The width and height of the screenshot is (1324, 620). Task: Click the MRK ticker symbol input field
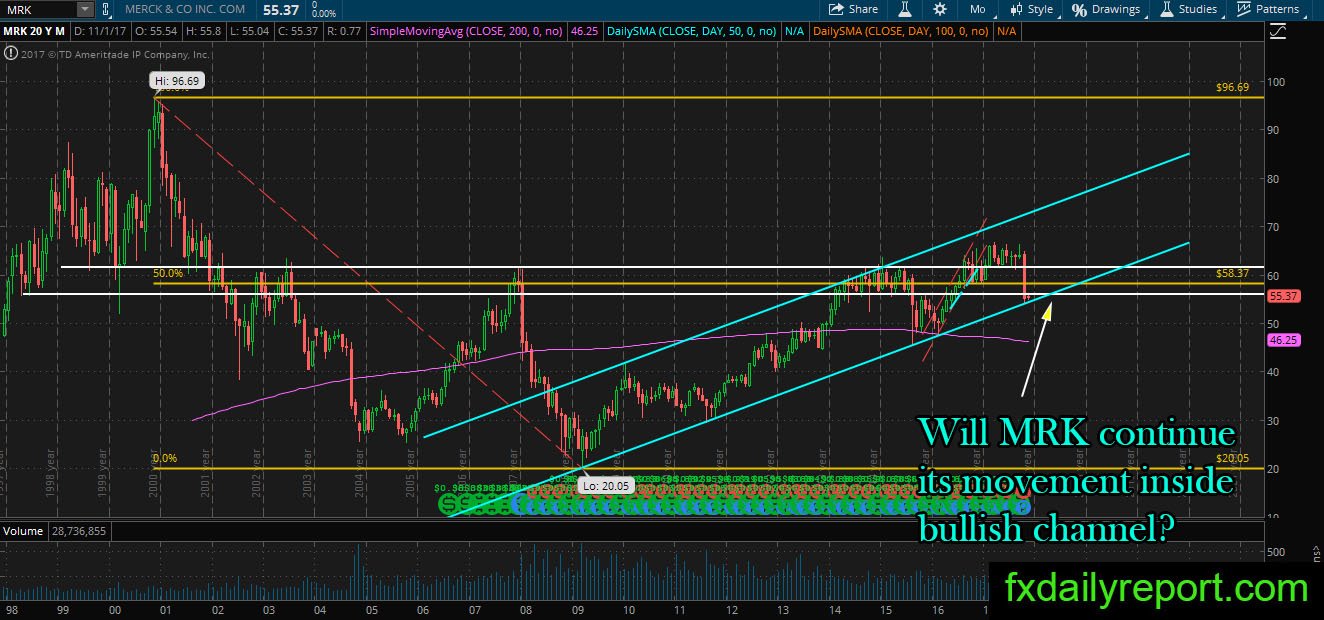click(39, 10)
